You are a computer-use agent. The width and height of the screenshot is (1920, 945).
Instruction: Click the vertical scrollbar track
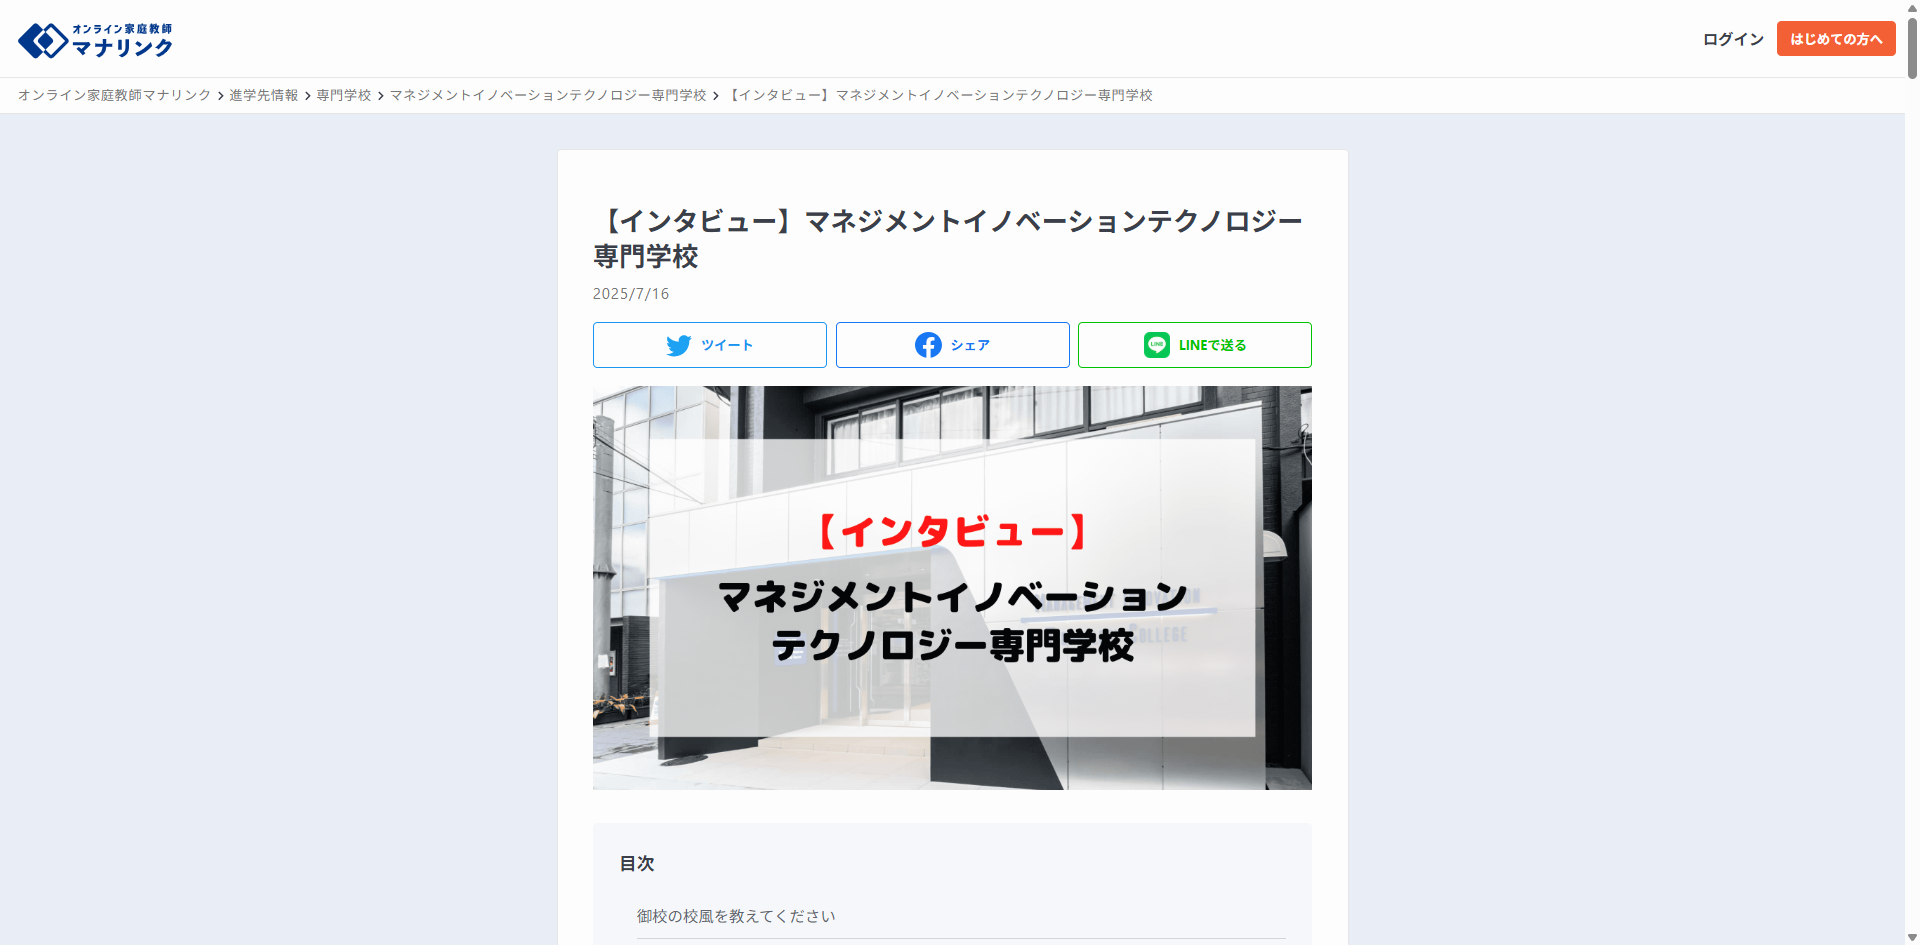(x=1911, y=500)
